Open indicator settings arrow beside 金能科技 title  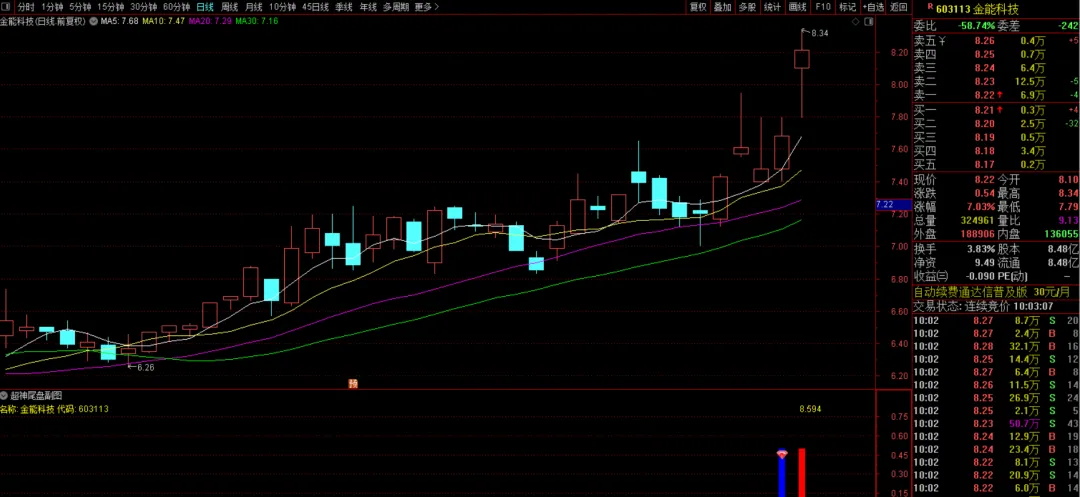[93, 21]
